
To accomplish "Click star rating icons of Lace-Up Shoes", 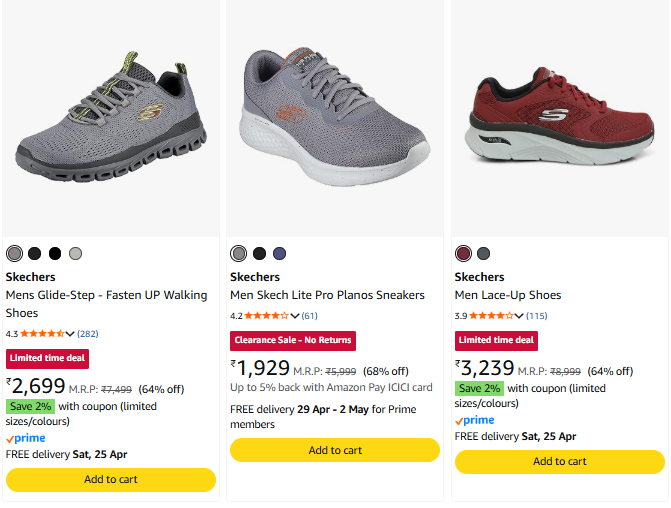I will 491,316.
